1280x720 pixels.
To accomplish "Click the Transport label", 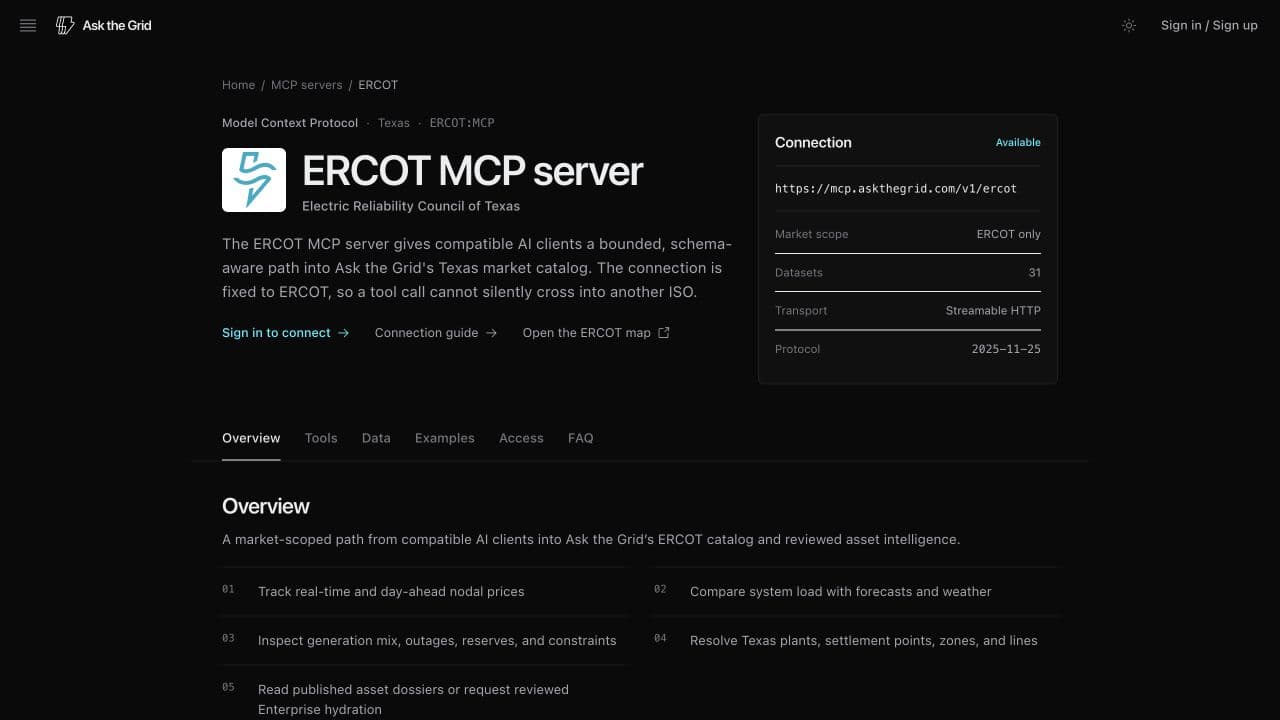I will (801, 311).
